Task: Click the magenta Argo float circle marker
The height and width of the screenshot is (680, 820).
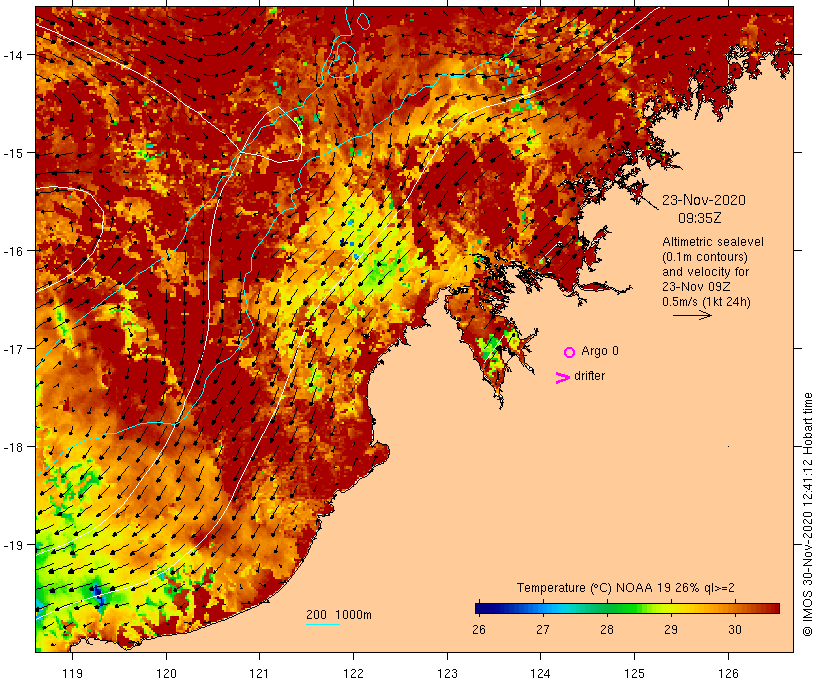Action: pyautogui.click(x=570, y=352)
